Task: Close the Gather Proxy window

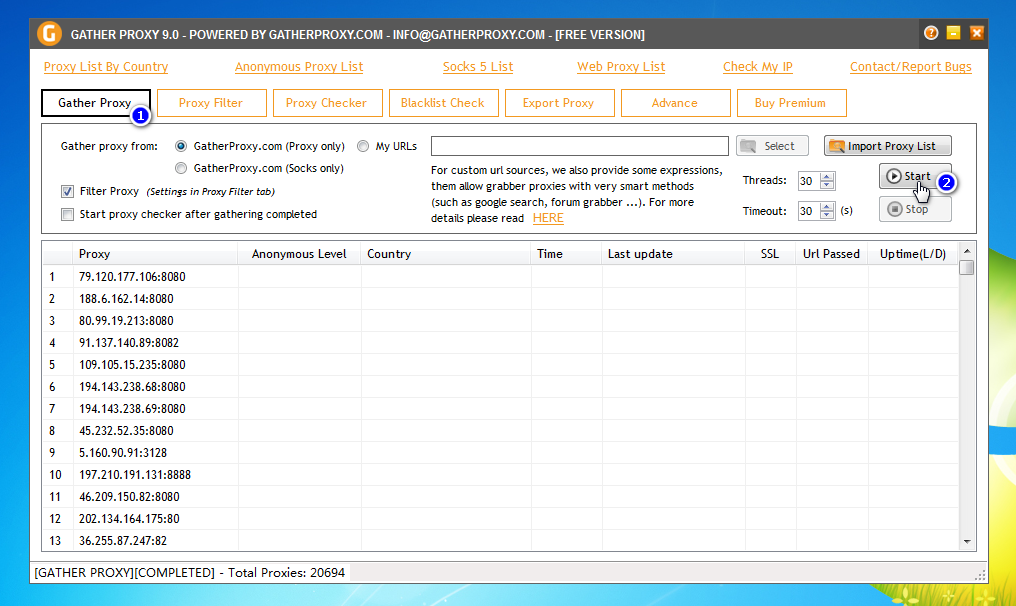Action: [x=976, y=33]
